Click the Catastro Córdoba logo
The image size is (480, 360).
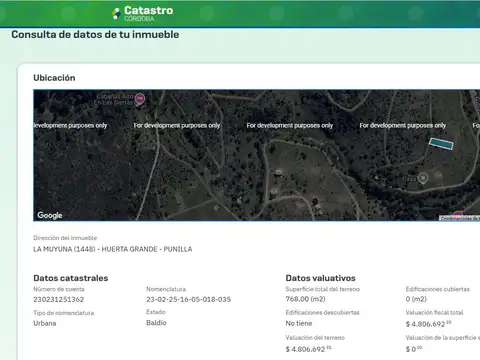[143, 14]
